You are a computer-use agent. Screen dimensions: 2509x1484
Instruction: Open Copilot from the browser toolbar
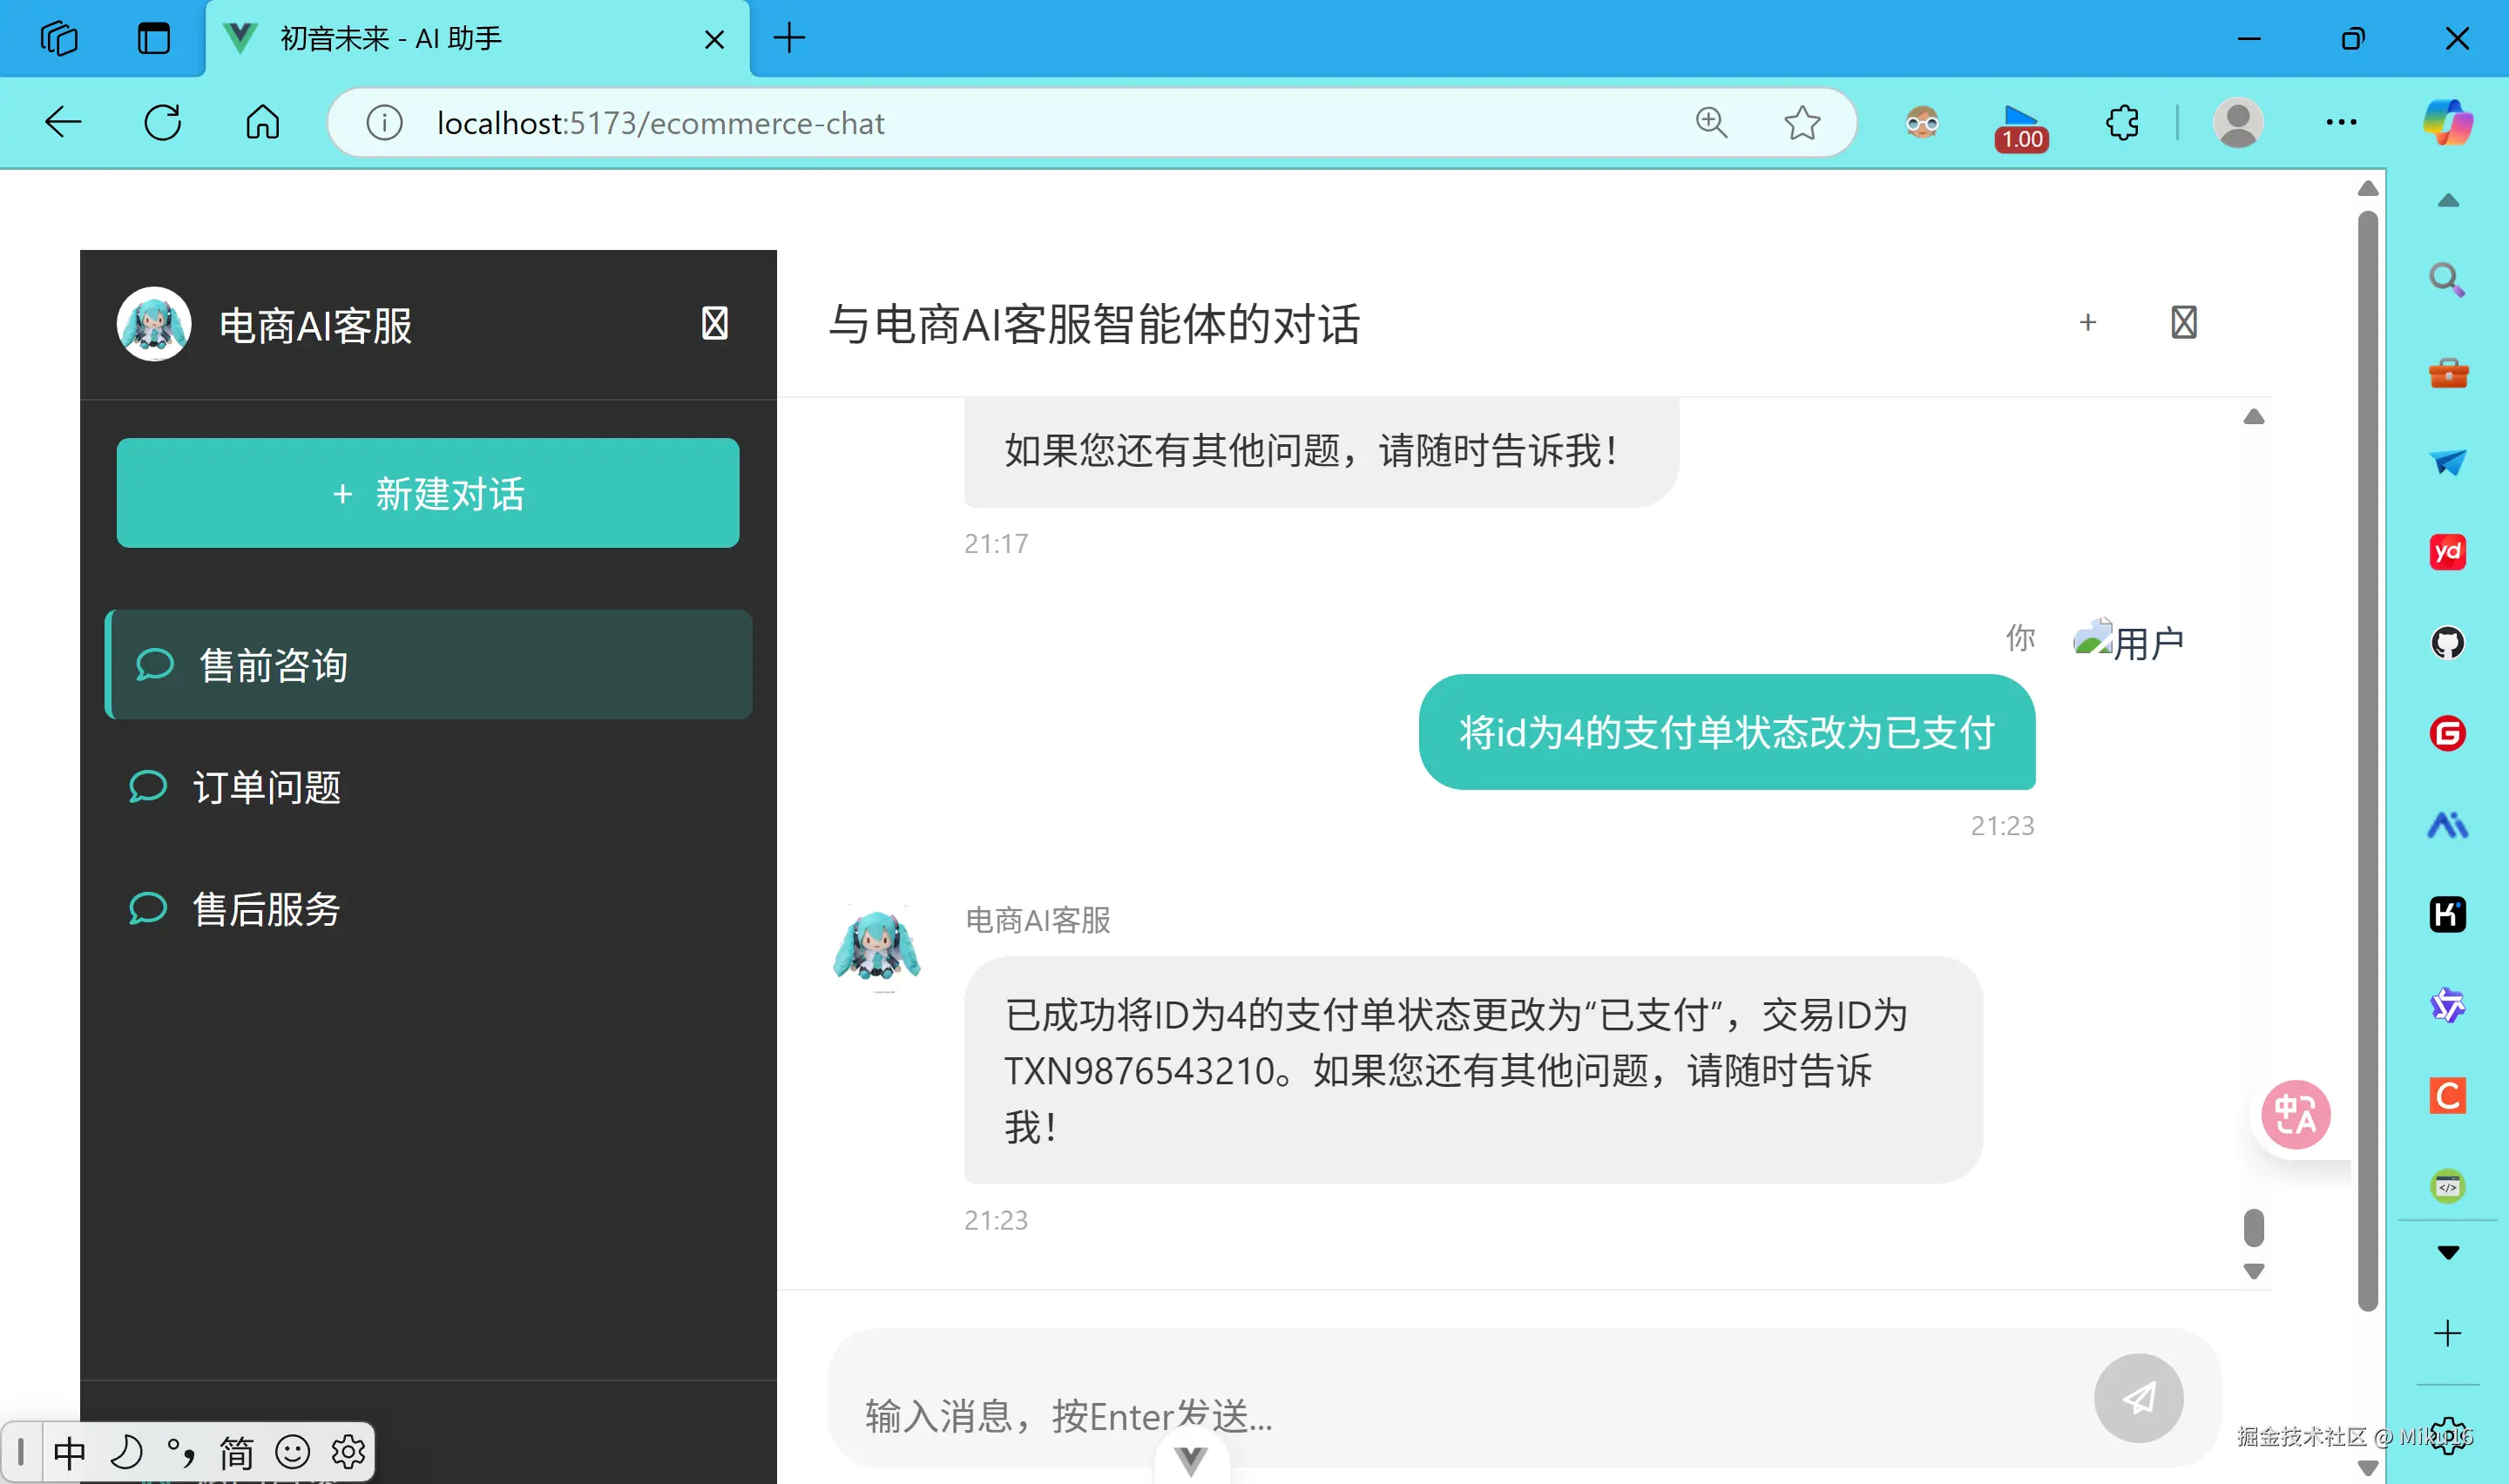2447,122
